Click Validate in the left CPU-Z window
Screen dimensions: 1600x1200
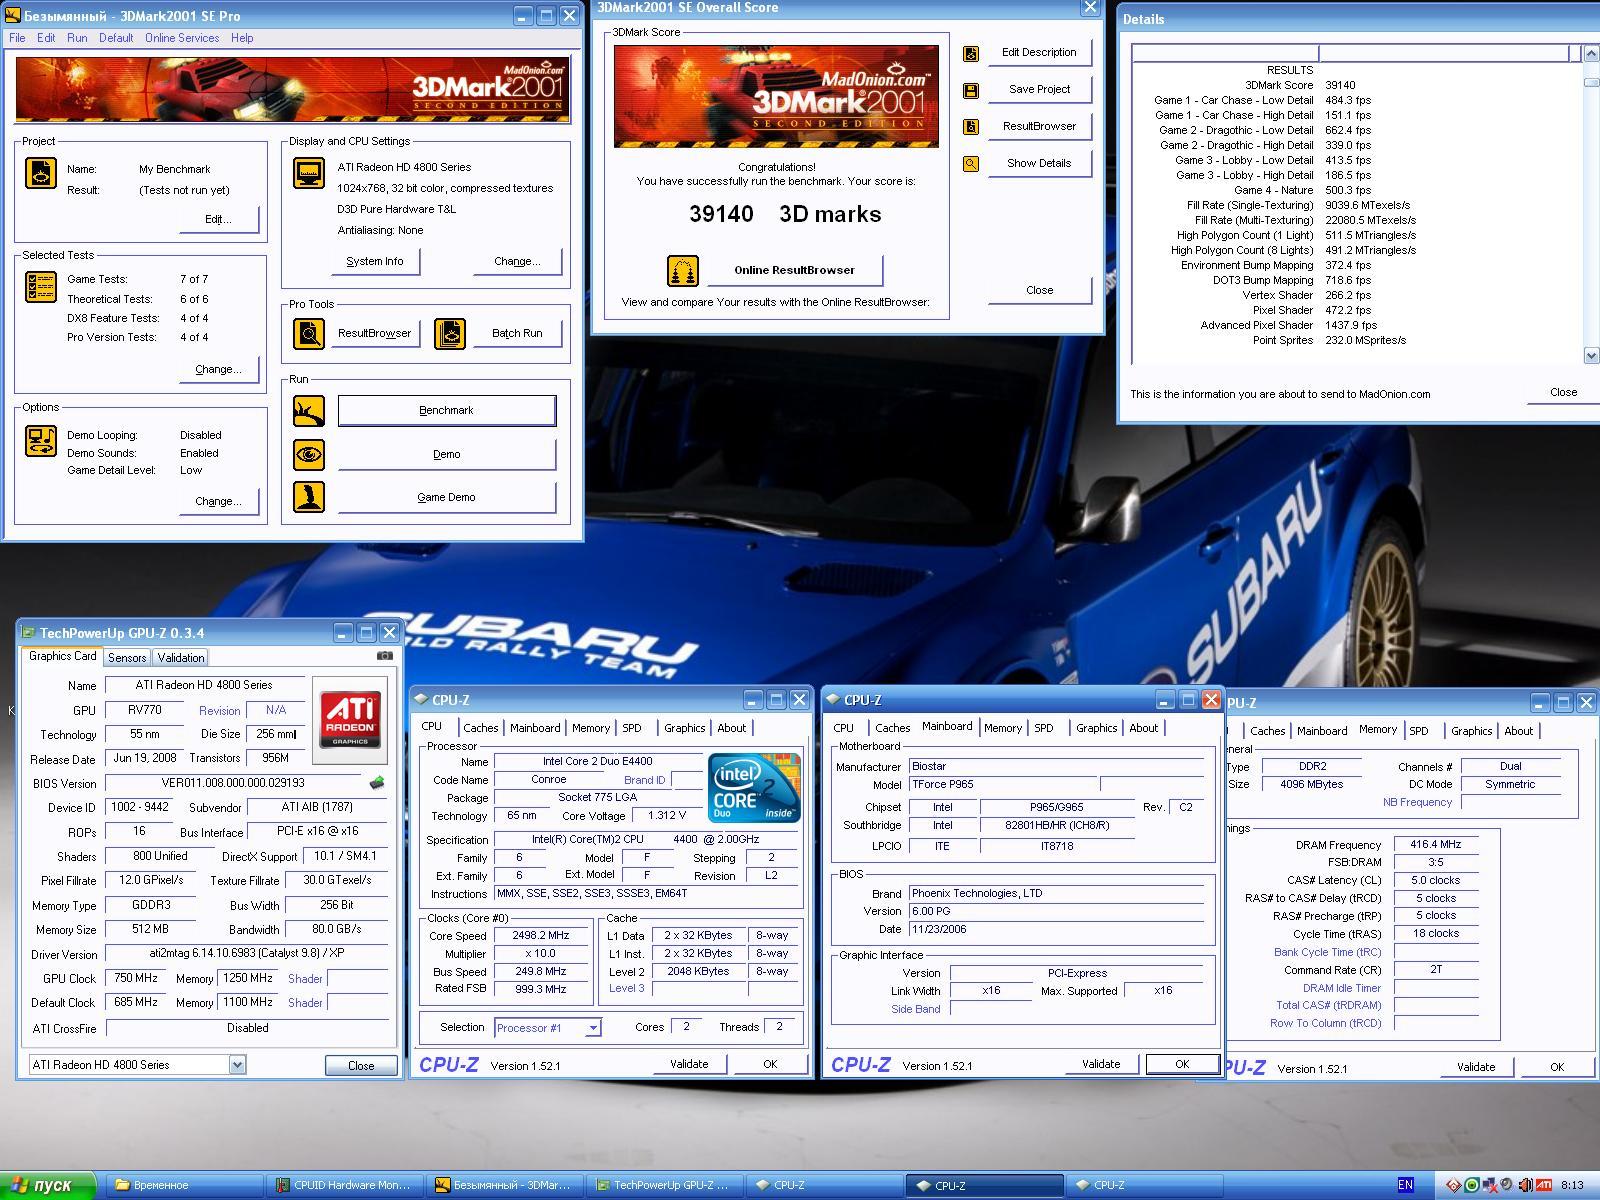[689, 1064]
